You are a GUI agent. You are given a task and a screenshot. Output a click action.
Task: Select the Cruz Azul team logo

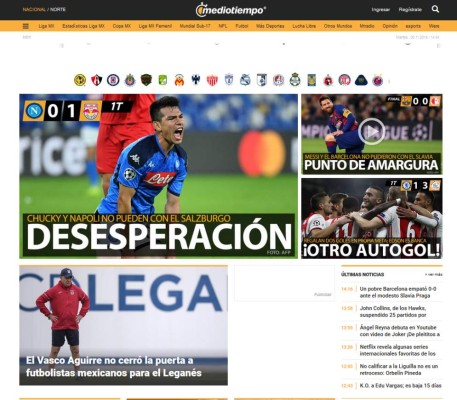pyautogui.click(x=113, y=80)
